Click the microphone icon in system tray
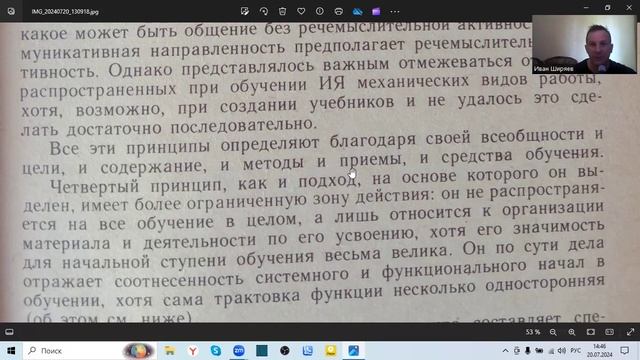This screenshot has height=360, width=640. coord(528,351)
